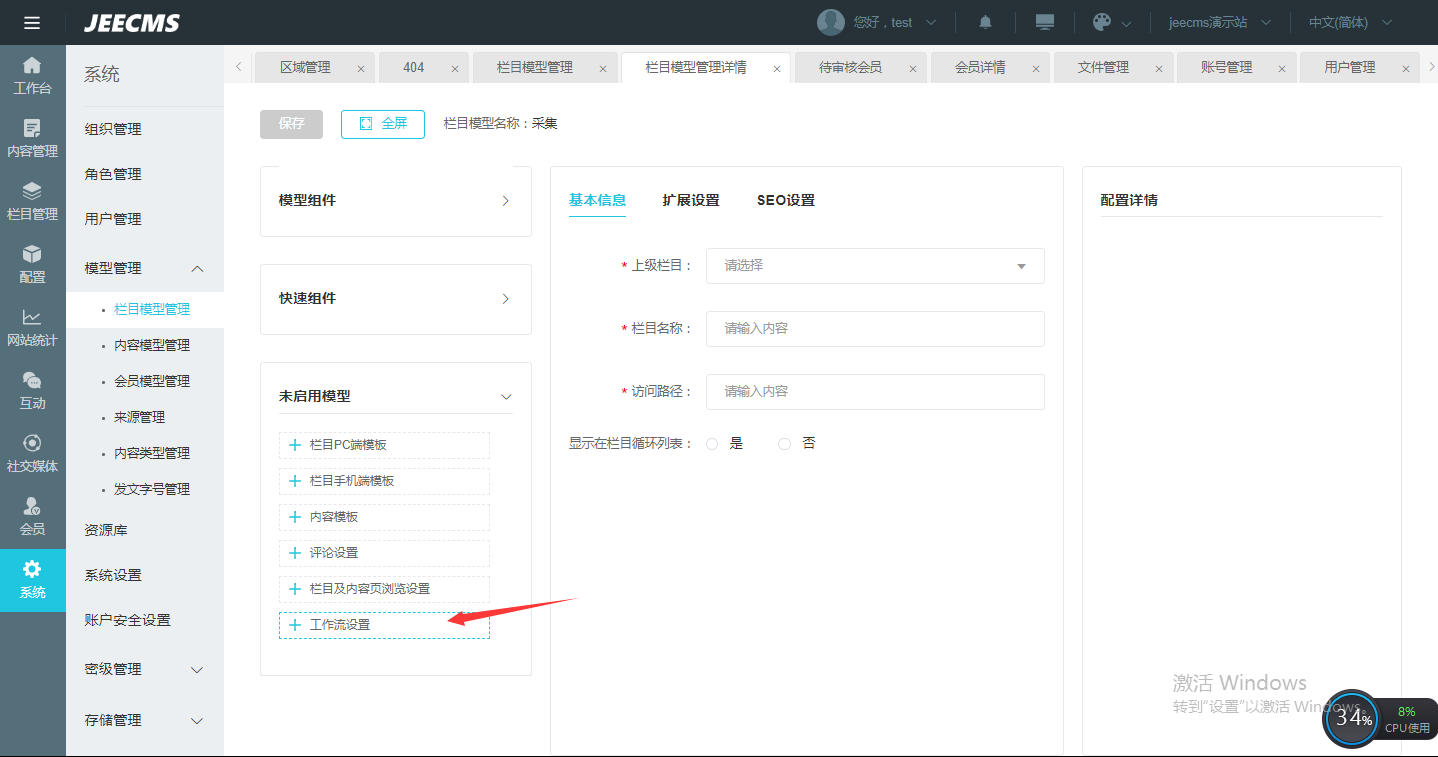1438x757 pixels.
Task: Close the 404 tab
Action: [454, 69]
